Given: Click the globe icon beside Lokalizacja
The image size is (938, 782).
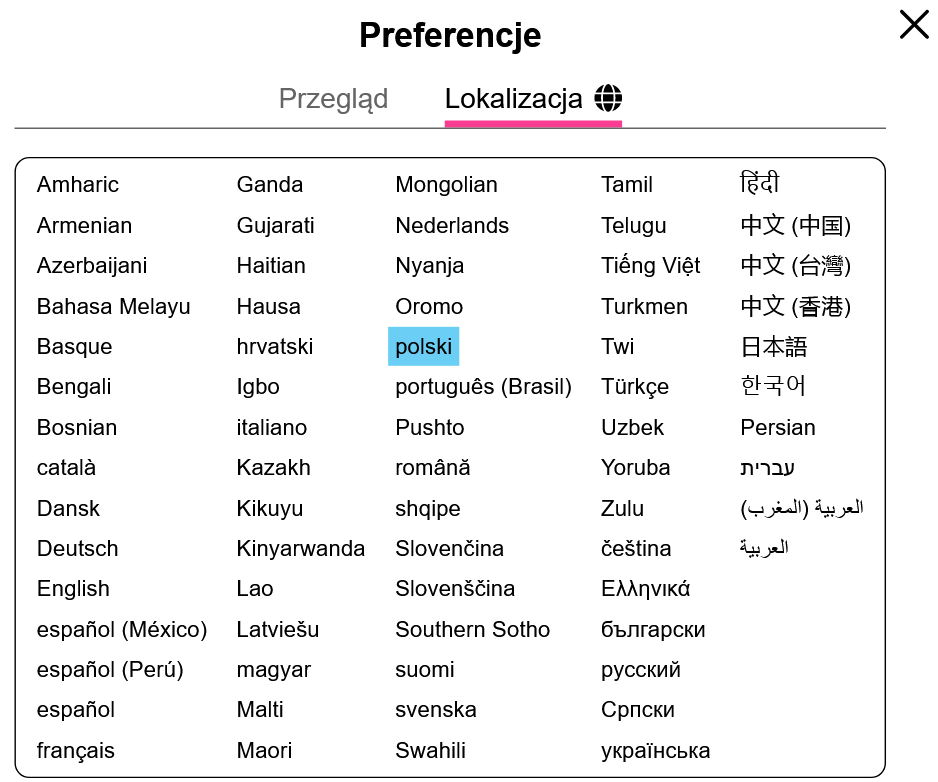Looking at the screenshot, I should 608,98.
